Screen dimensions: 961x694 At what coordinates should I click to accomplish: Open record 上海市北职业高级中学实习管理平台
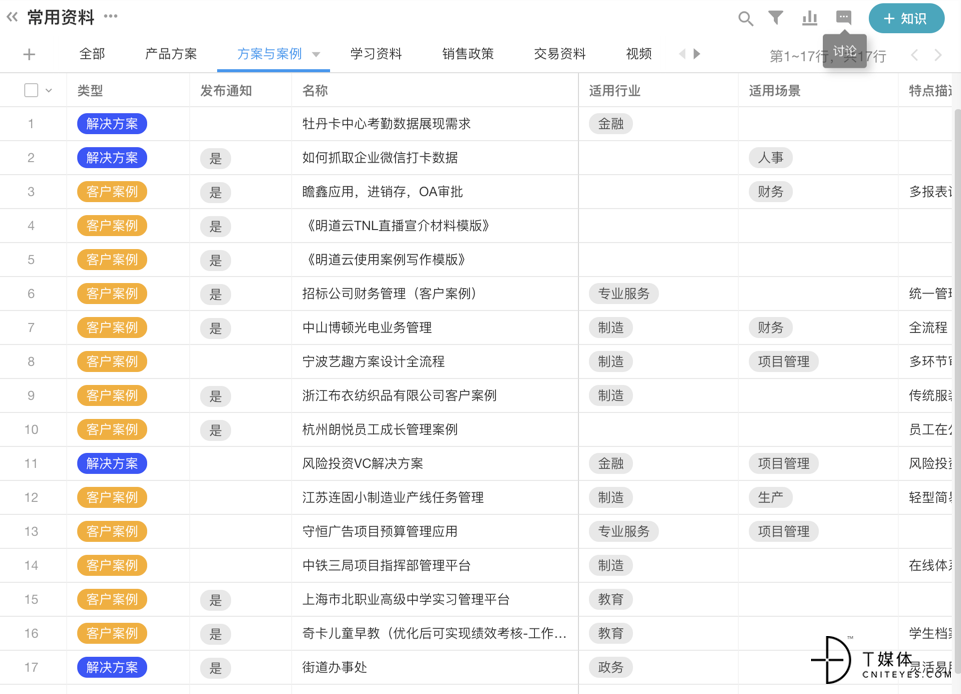tap(406, 599)
